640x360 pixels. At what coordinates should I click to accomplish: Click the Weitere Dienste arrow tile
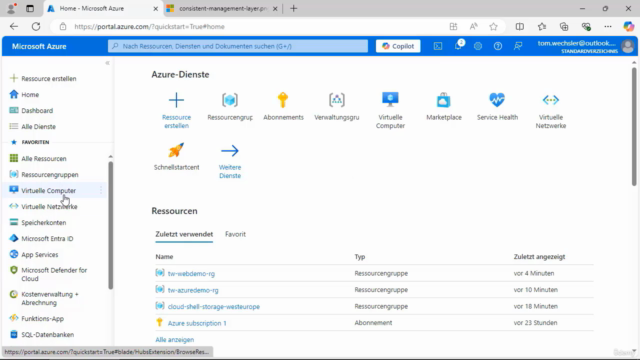(x=230, y=161)
